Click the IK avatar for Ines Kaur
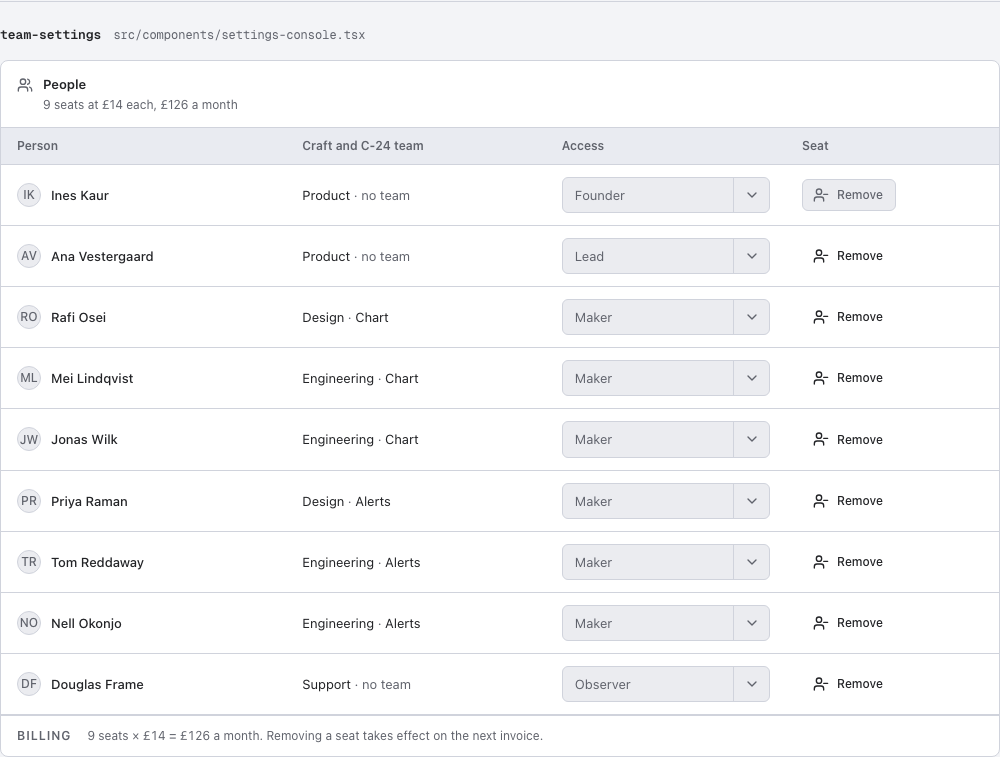Screen dimensions: 1000x757 (x=29, y=195)
